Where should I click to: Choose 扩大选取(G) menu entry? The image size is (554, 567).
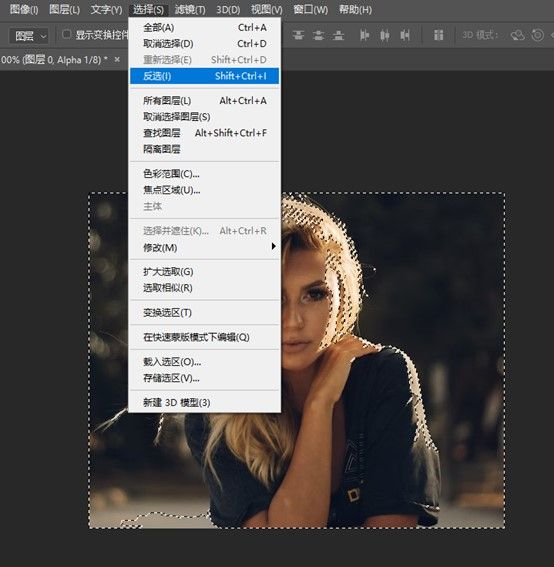[205, 272]
